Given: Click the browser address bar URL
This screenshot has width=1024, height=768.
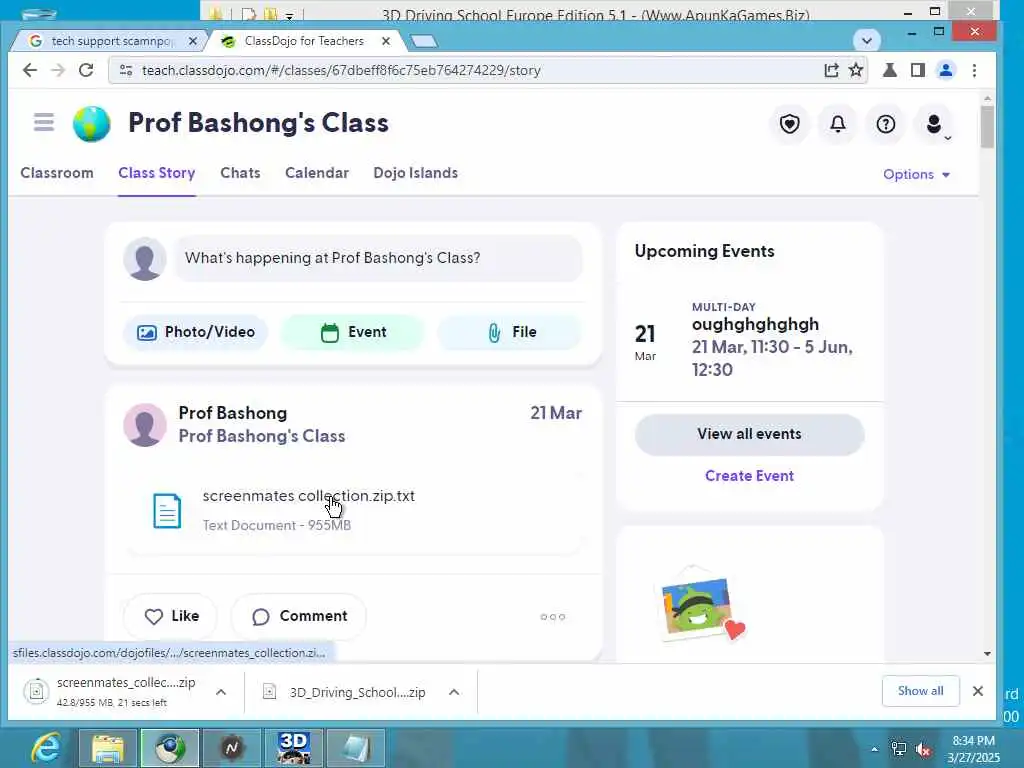Looking at the screenshot, I should (x=341, y=71).
